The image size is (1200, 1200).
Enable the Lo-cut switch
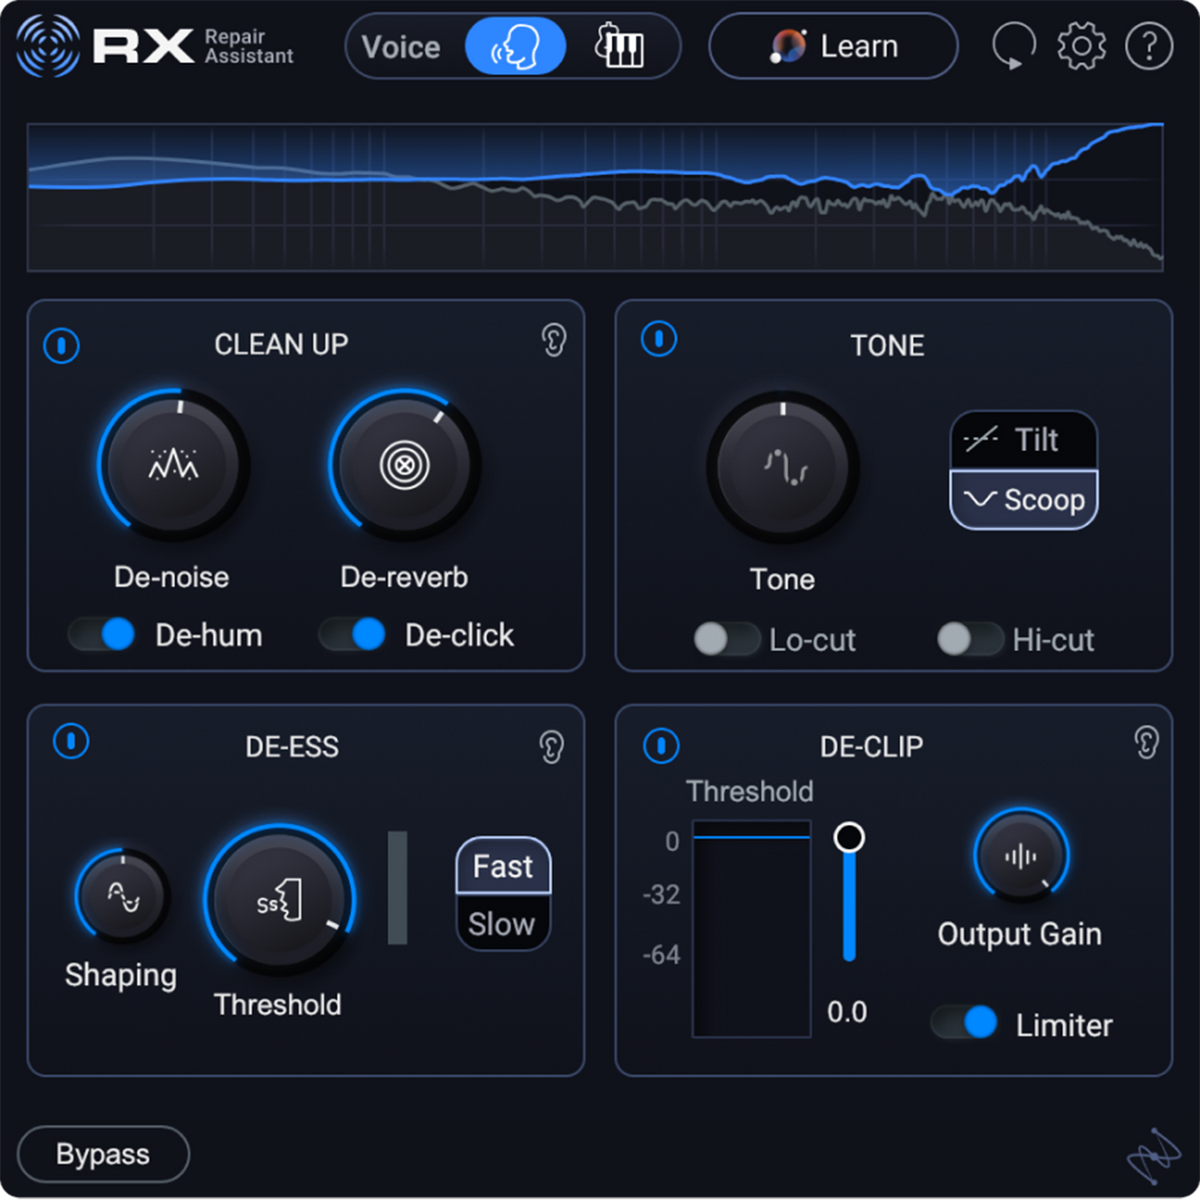coord(727,639)
